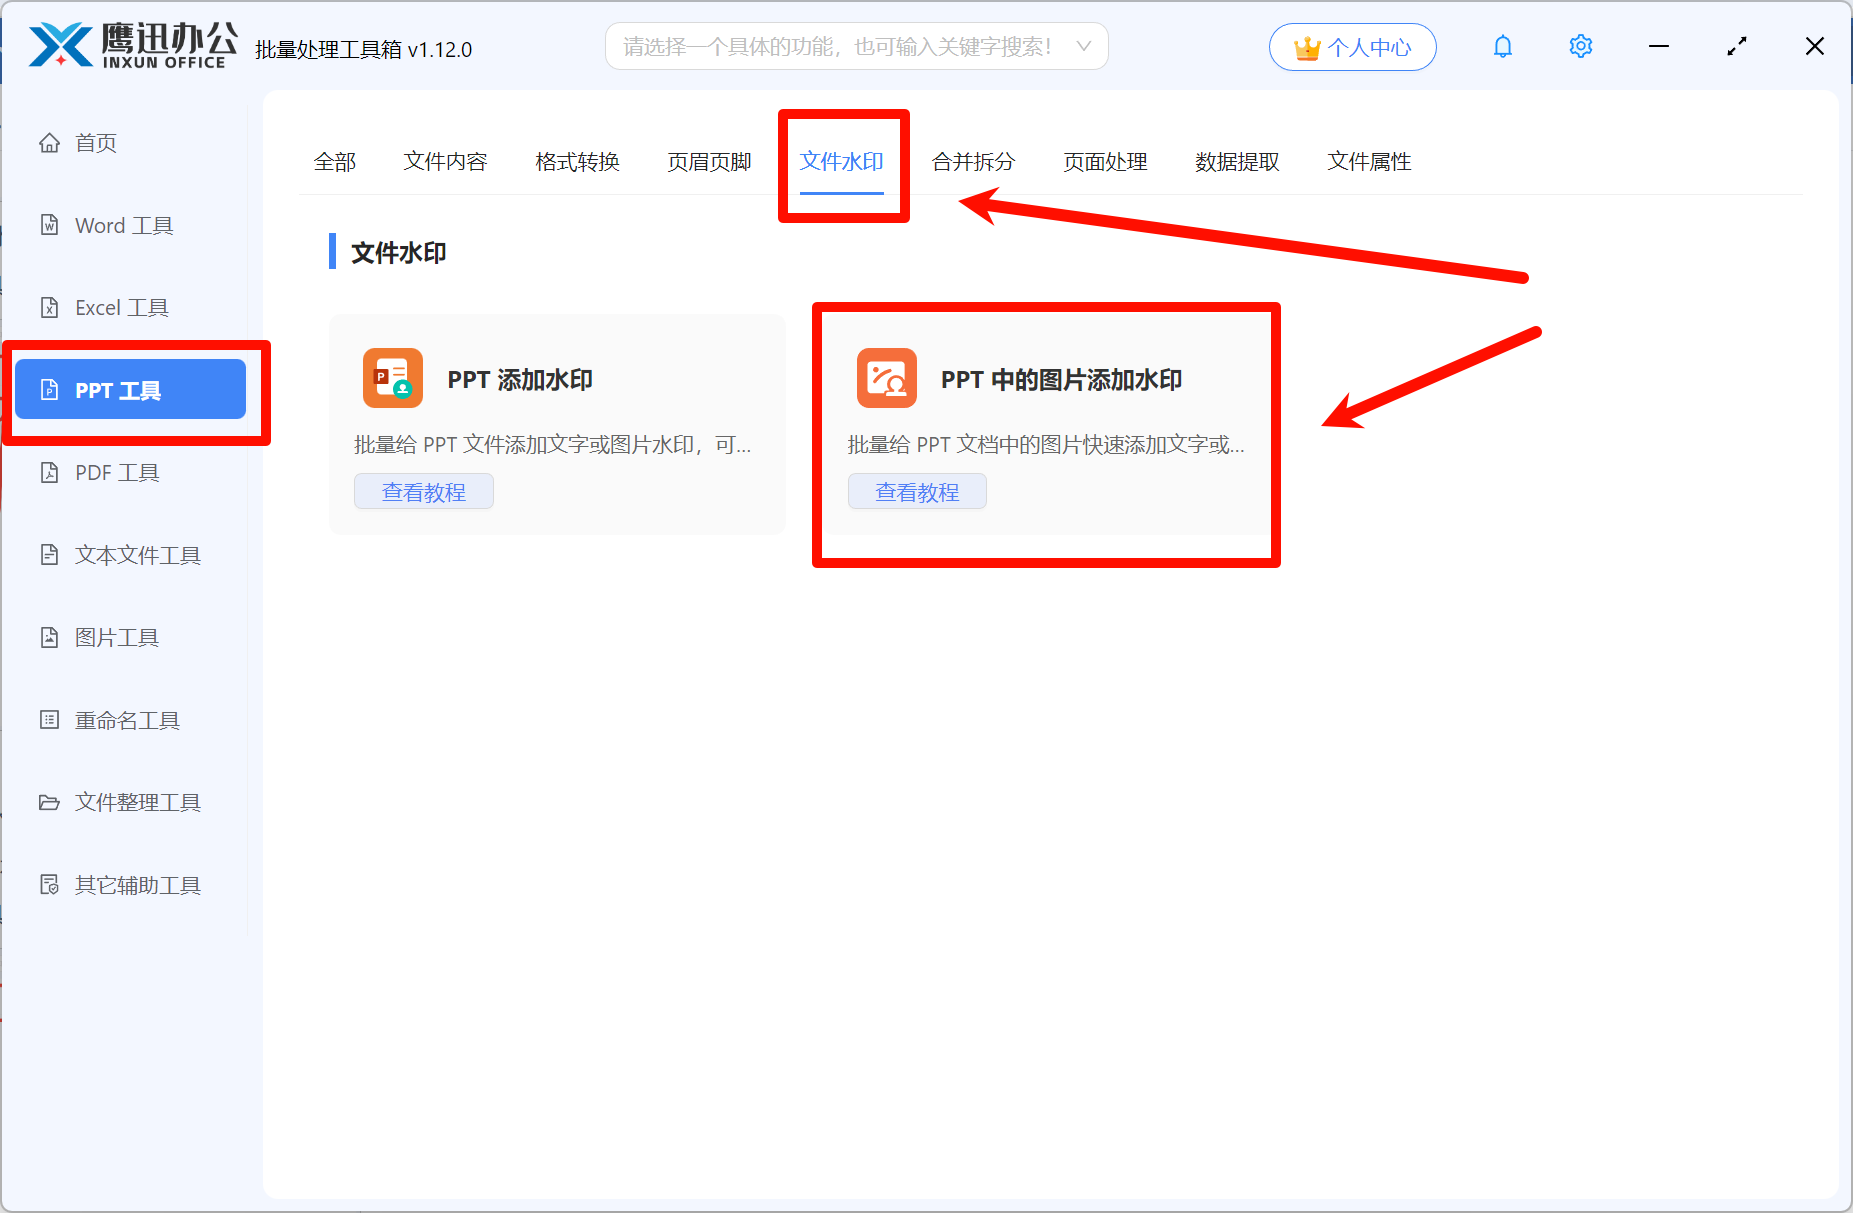Open 个人中心 account page
This screenshot has height=1213, width=1853.
coord(1352,46)
